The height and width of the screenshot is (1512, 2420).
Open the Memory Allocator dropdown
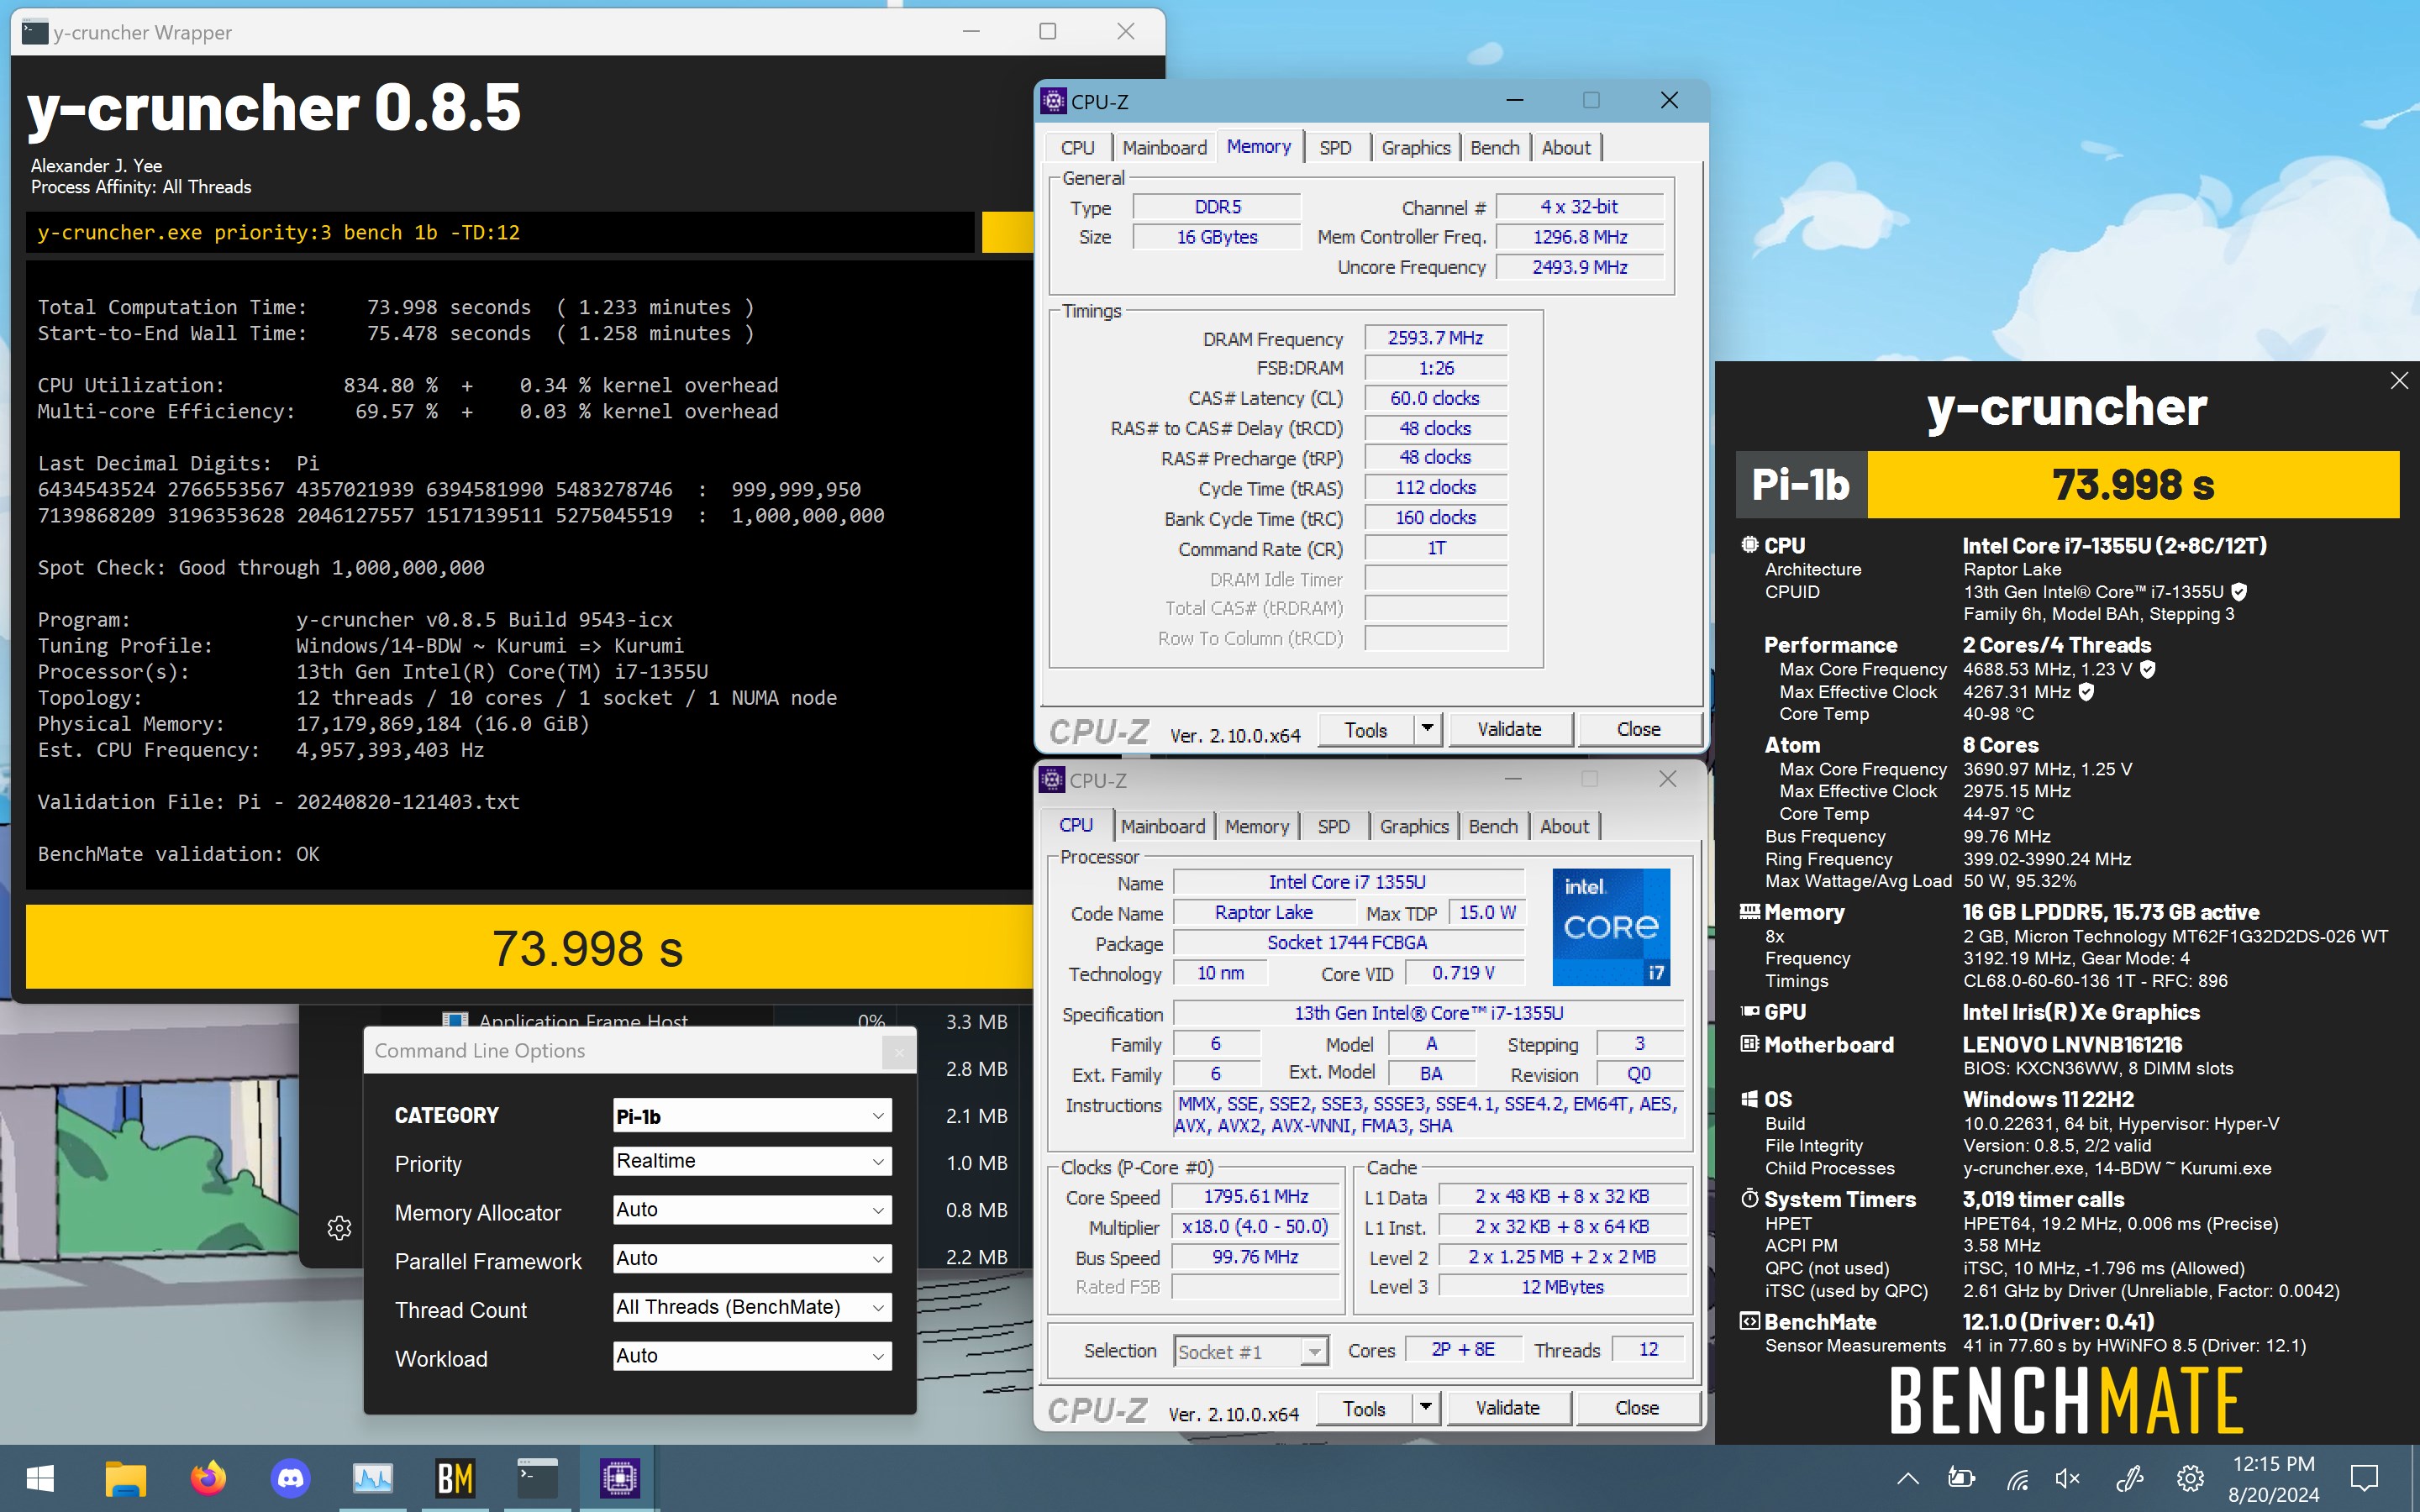pos(752,1210)
